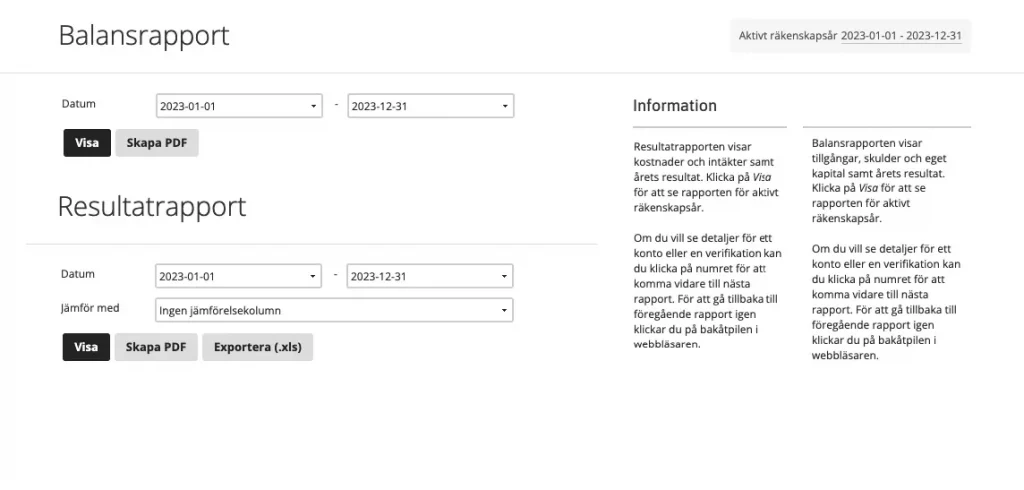This screenshot has width=1024, height=490.
Task: Click the Jämför med label
Action: pos(90,308)
